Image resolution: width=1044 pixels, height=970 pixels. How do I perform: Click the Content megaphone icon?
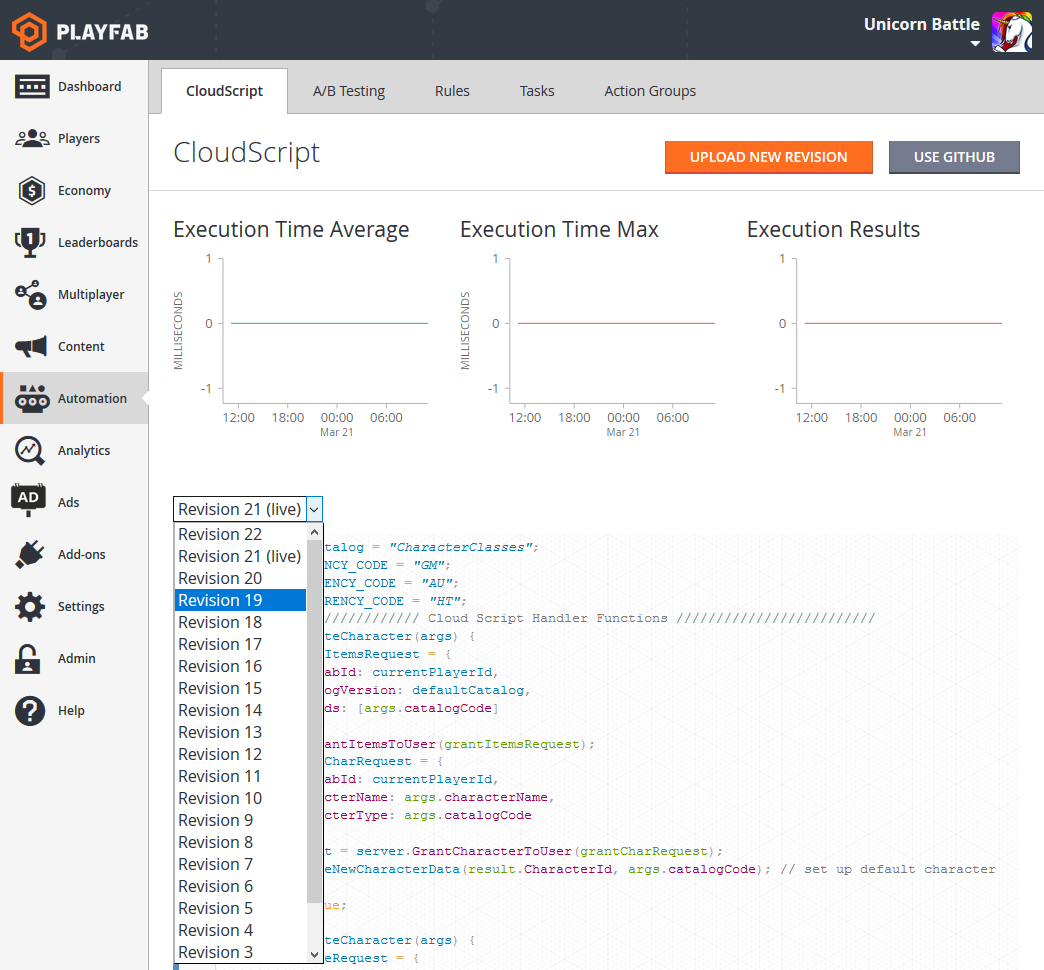31,346
